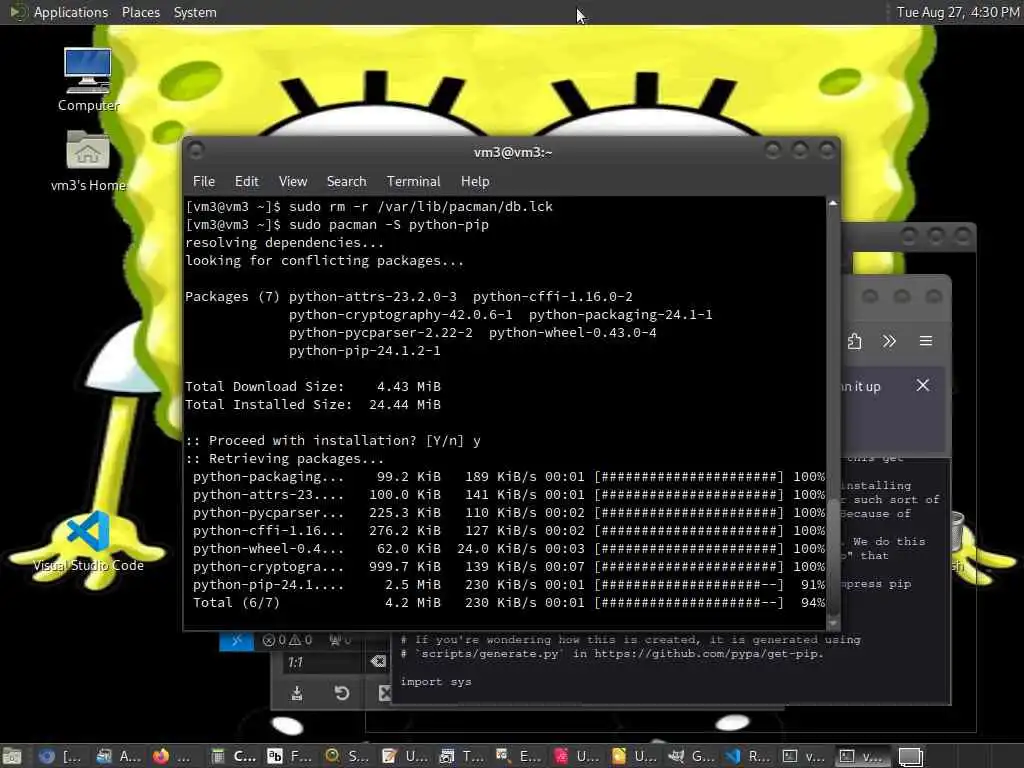Click the 'Show desktop' button in the bottom panel
Screen dimensions: 1024x768
12,756
